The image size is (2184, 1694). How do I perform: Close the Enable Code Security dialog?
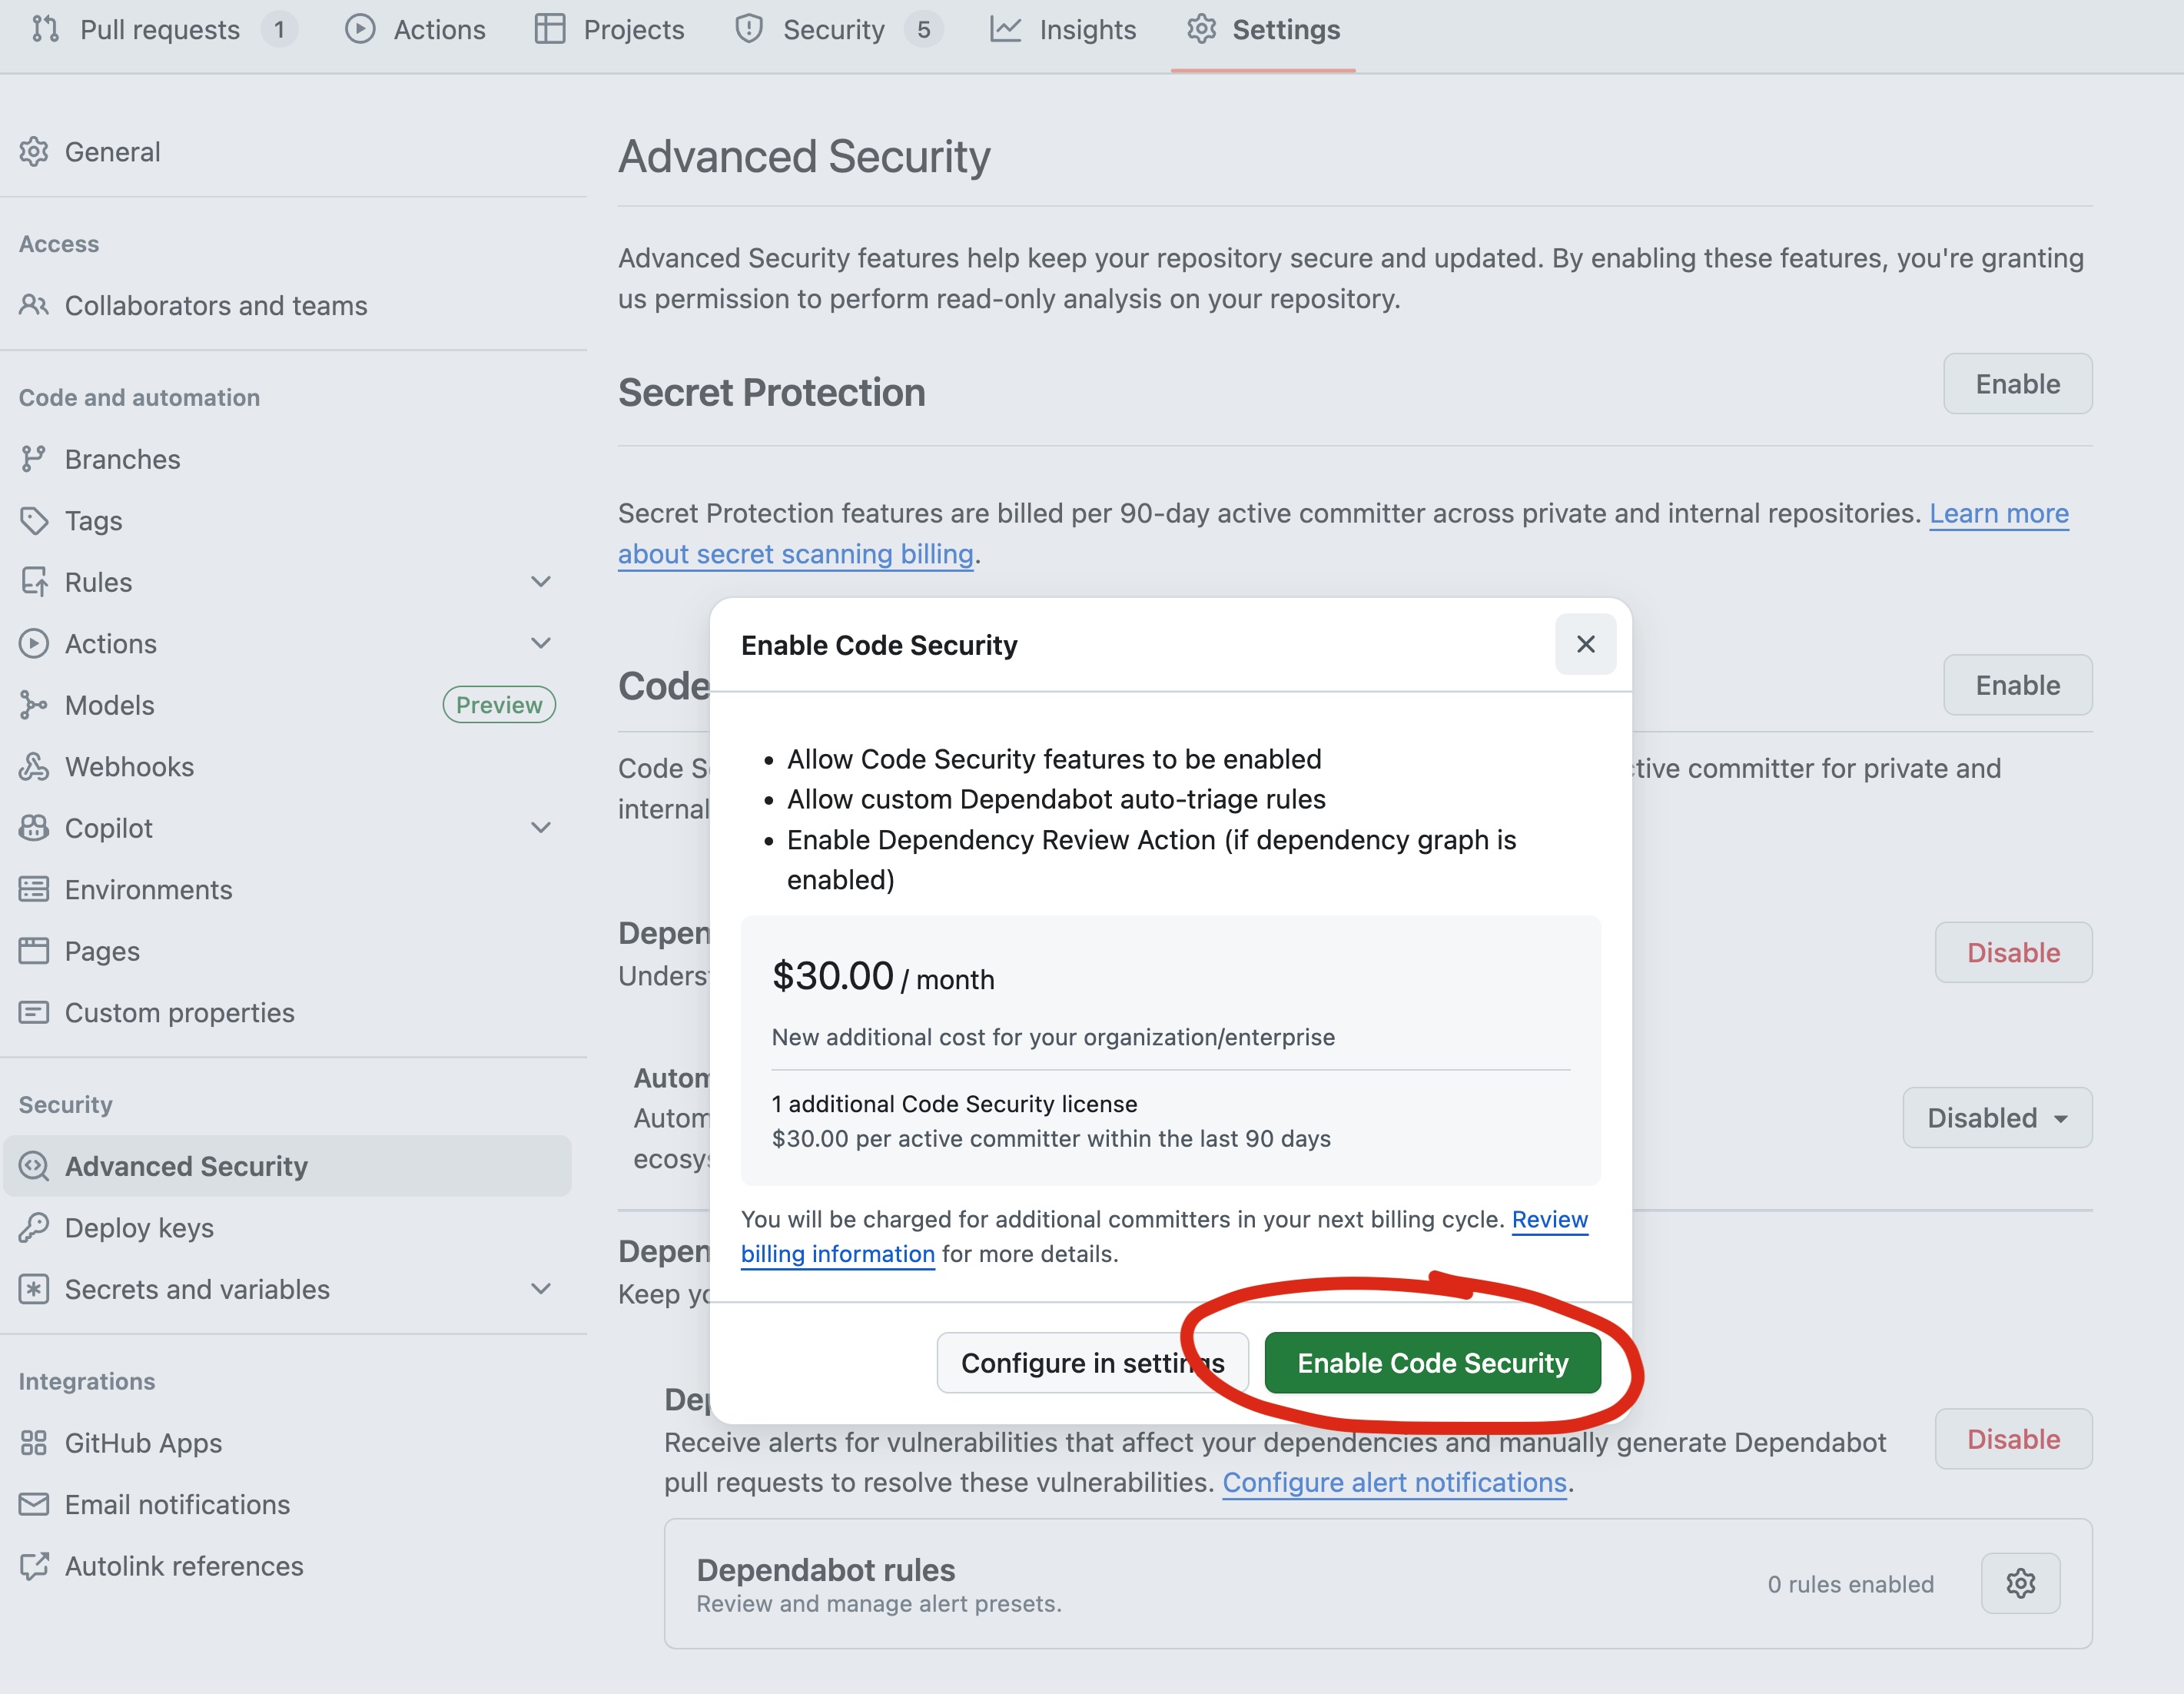point(1585,644)
